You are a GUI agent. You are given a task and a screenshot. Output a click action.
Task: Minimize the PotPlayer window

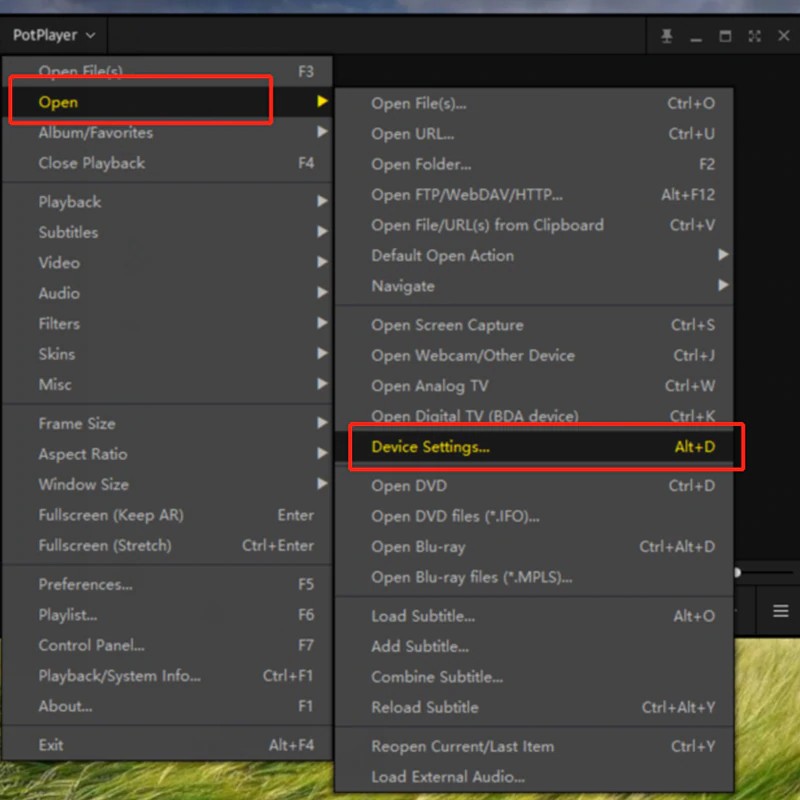697,36
